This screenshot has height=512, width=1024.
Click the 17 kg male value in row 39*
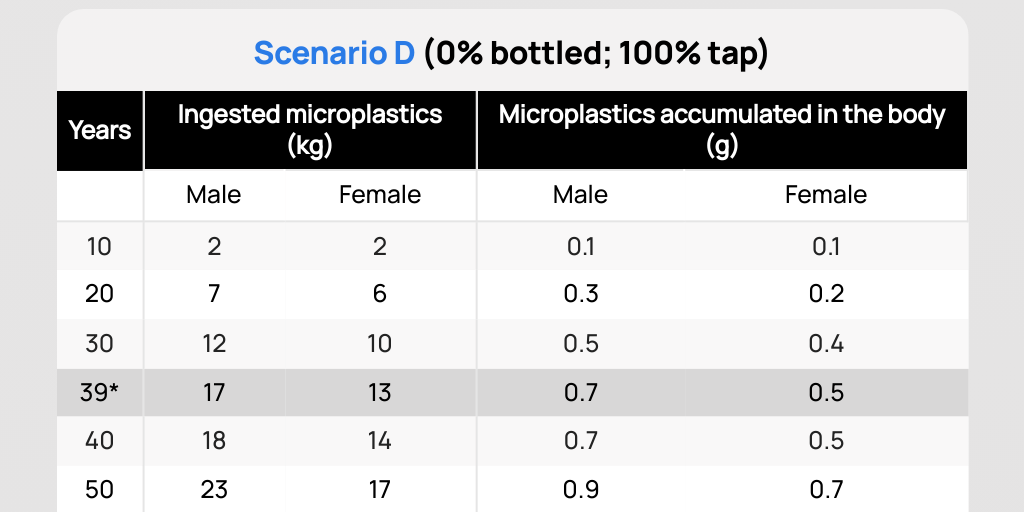(x=214, y=392)
